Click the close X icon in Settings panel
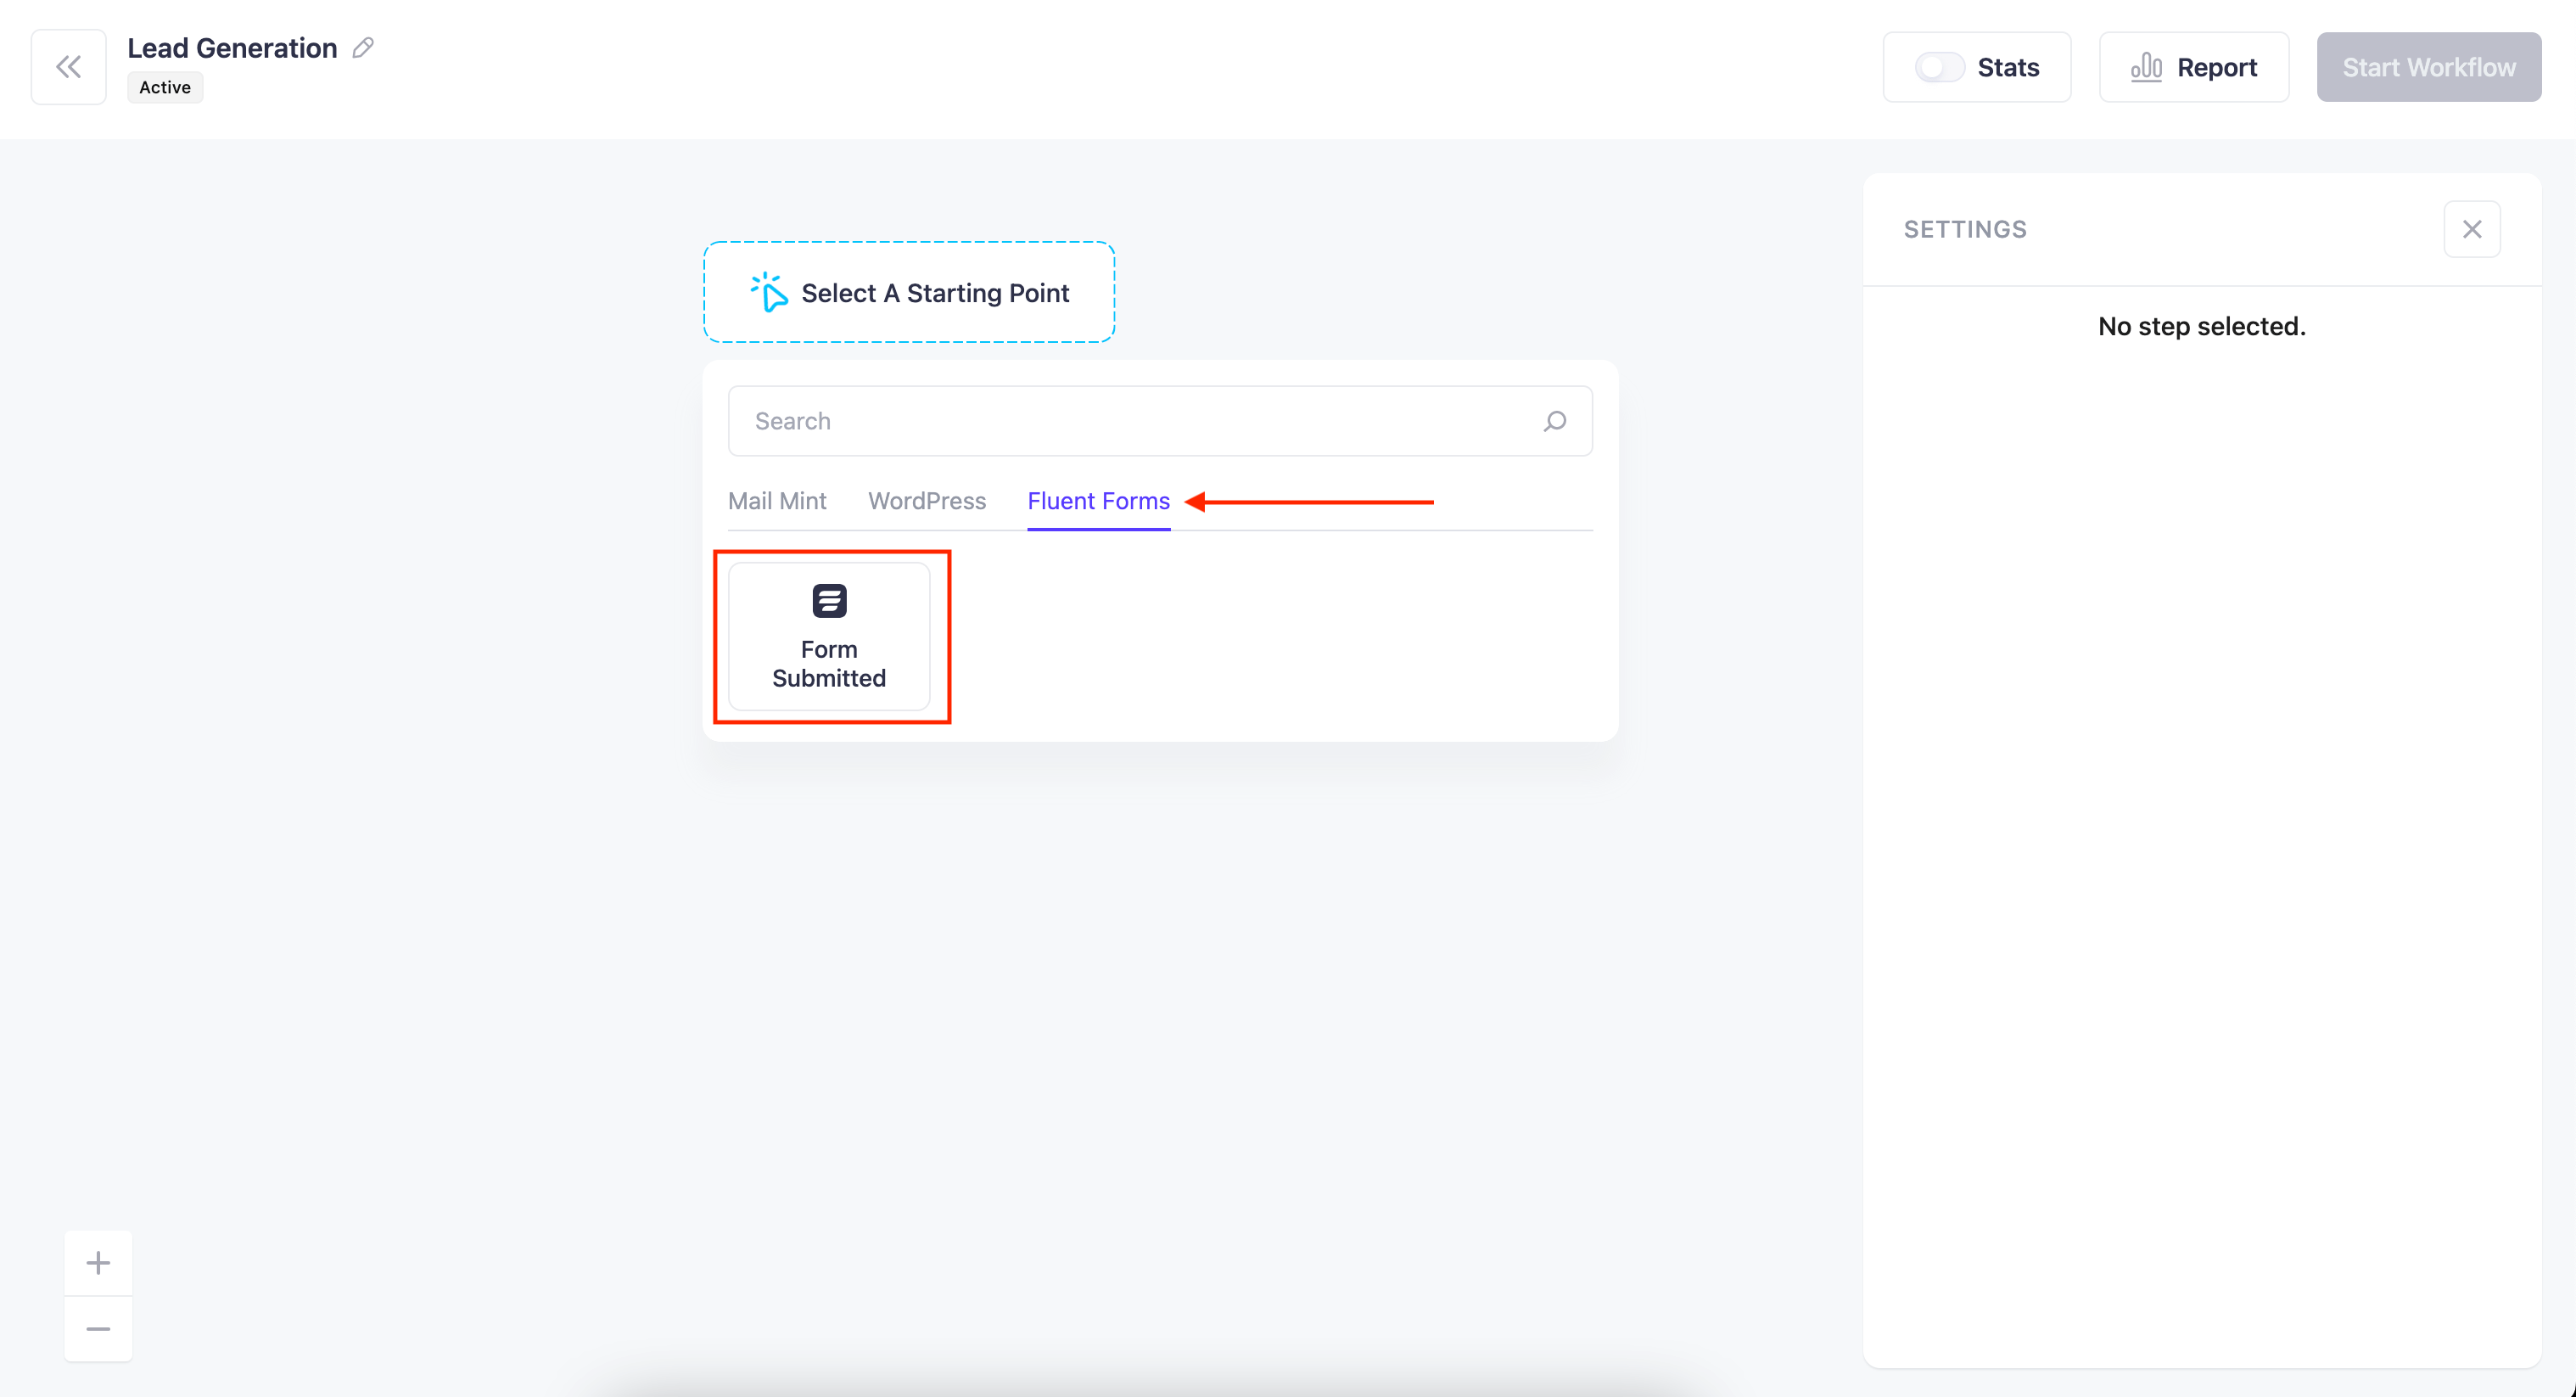This screenshot has width=2576, height=1397. [2472, 229]
